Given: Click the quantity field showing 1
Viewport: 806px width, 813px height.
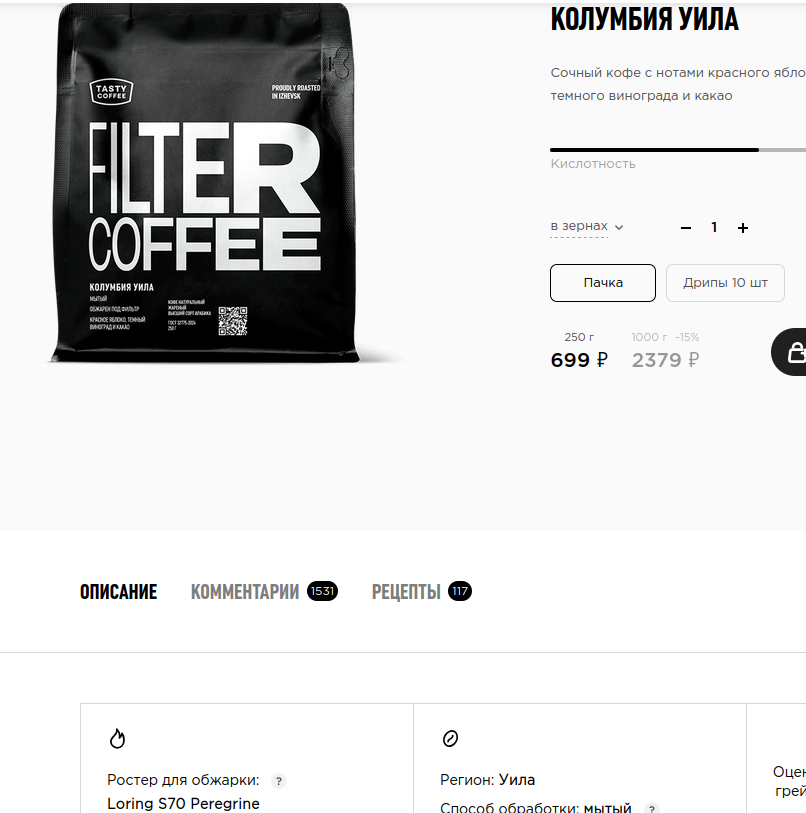Looking at the screenshot, I should click(x=714, y=227).
